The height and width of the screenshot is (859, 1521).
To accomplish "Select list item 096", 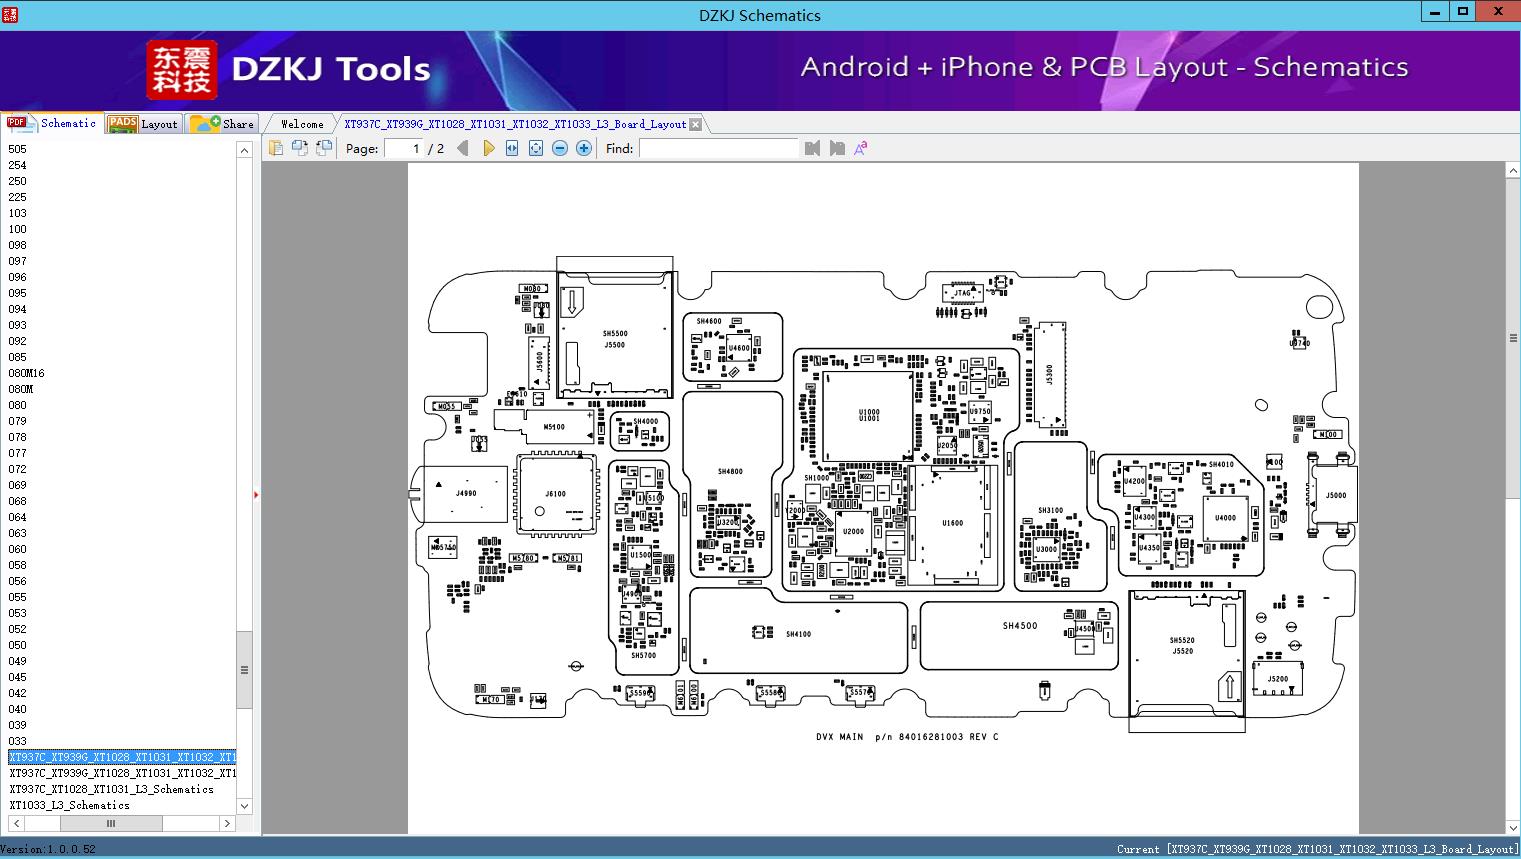I will (18, 277).
